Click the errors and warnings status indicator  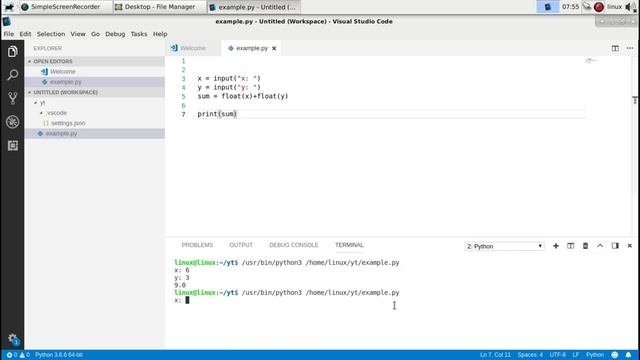(18, 355)
